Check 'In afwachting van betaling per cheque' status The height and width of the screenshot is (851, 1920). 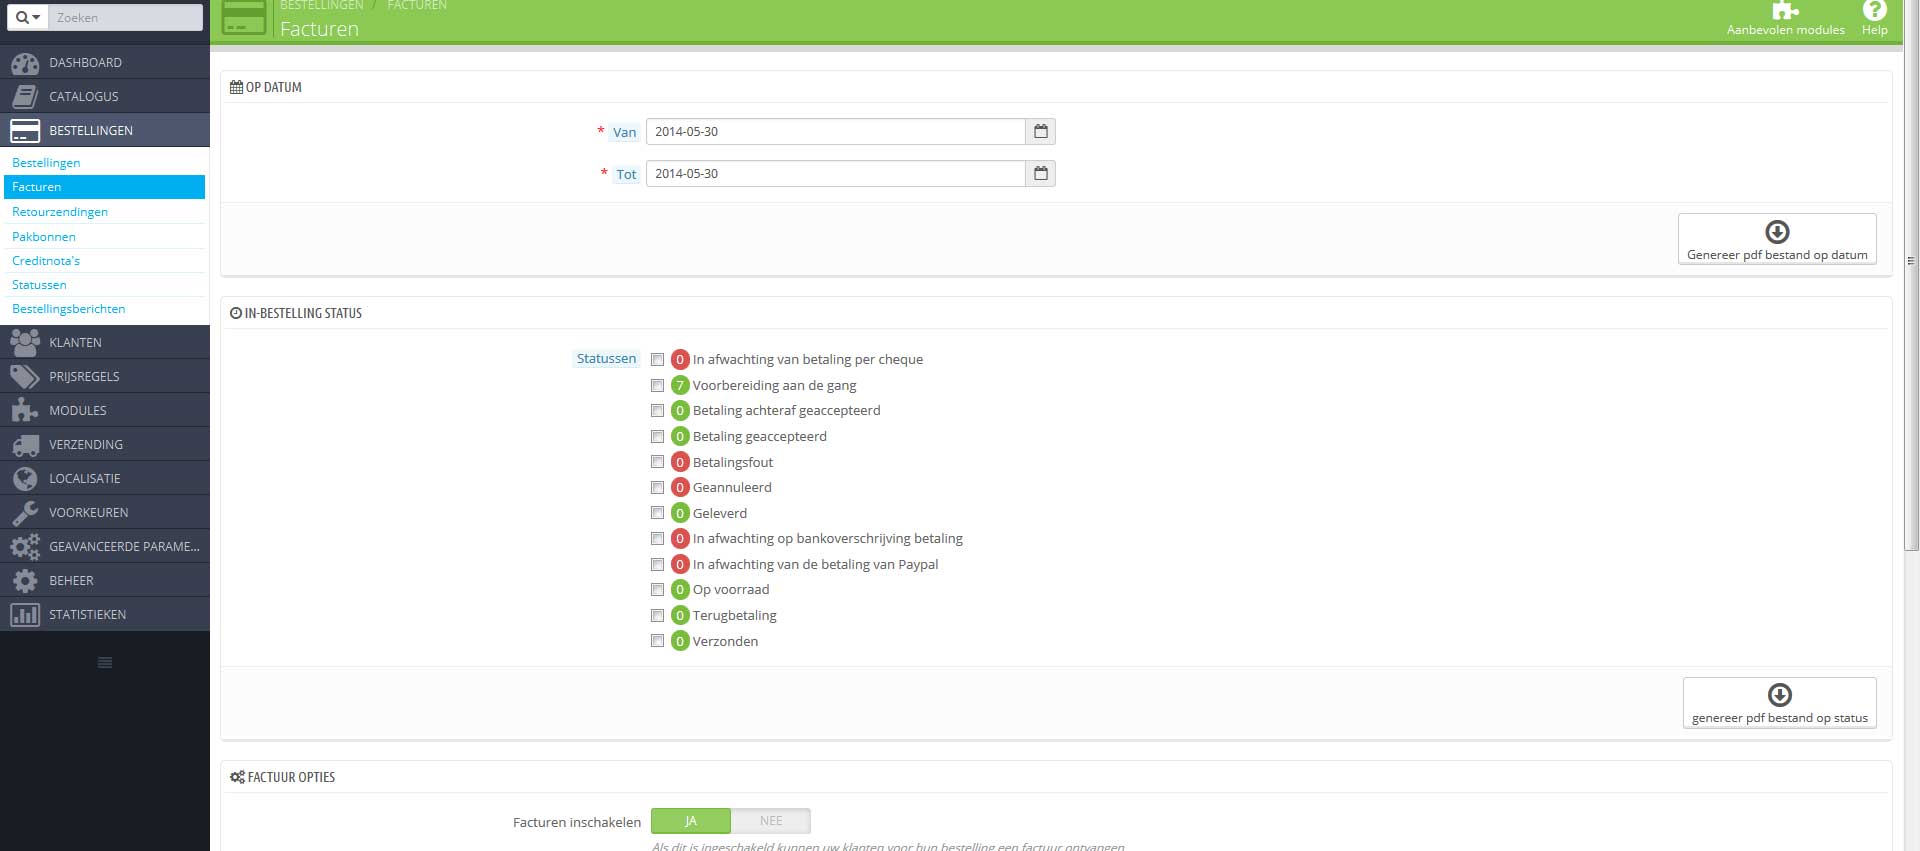[657, 360]
